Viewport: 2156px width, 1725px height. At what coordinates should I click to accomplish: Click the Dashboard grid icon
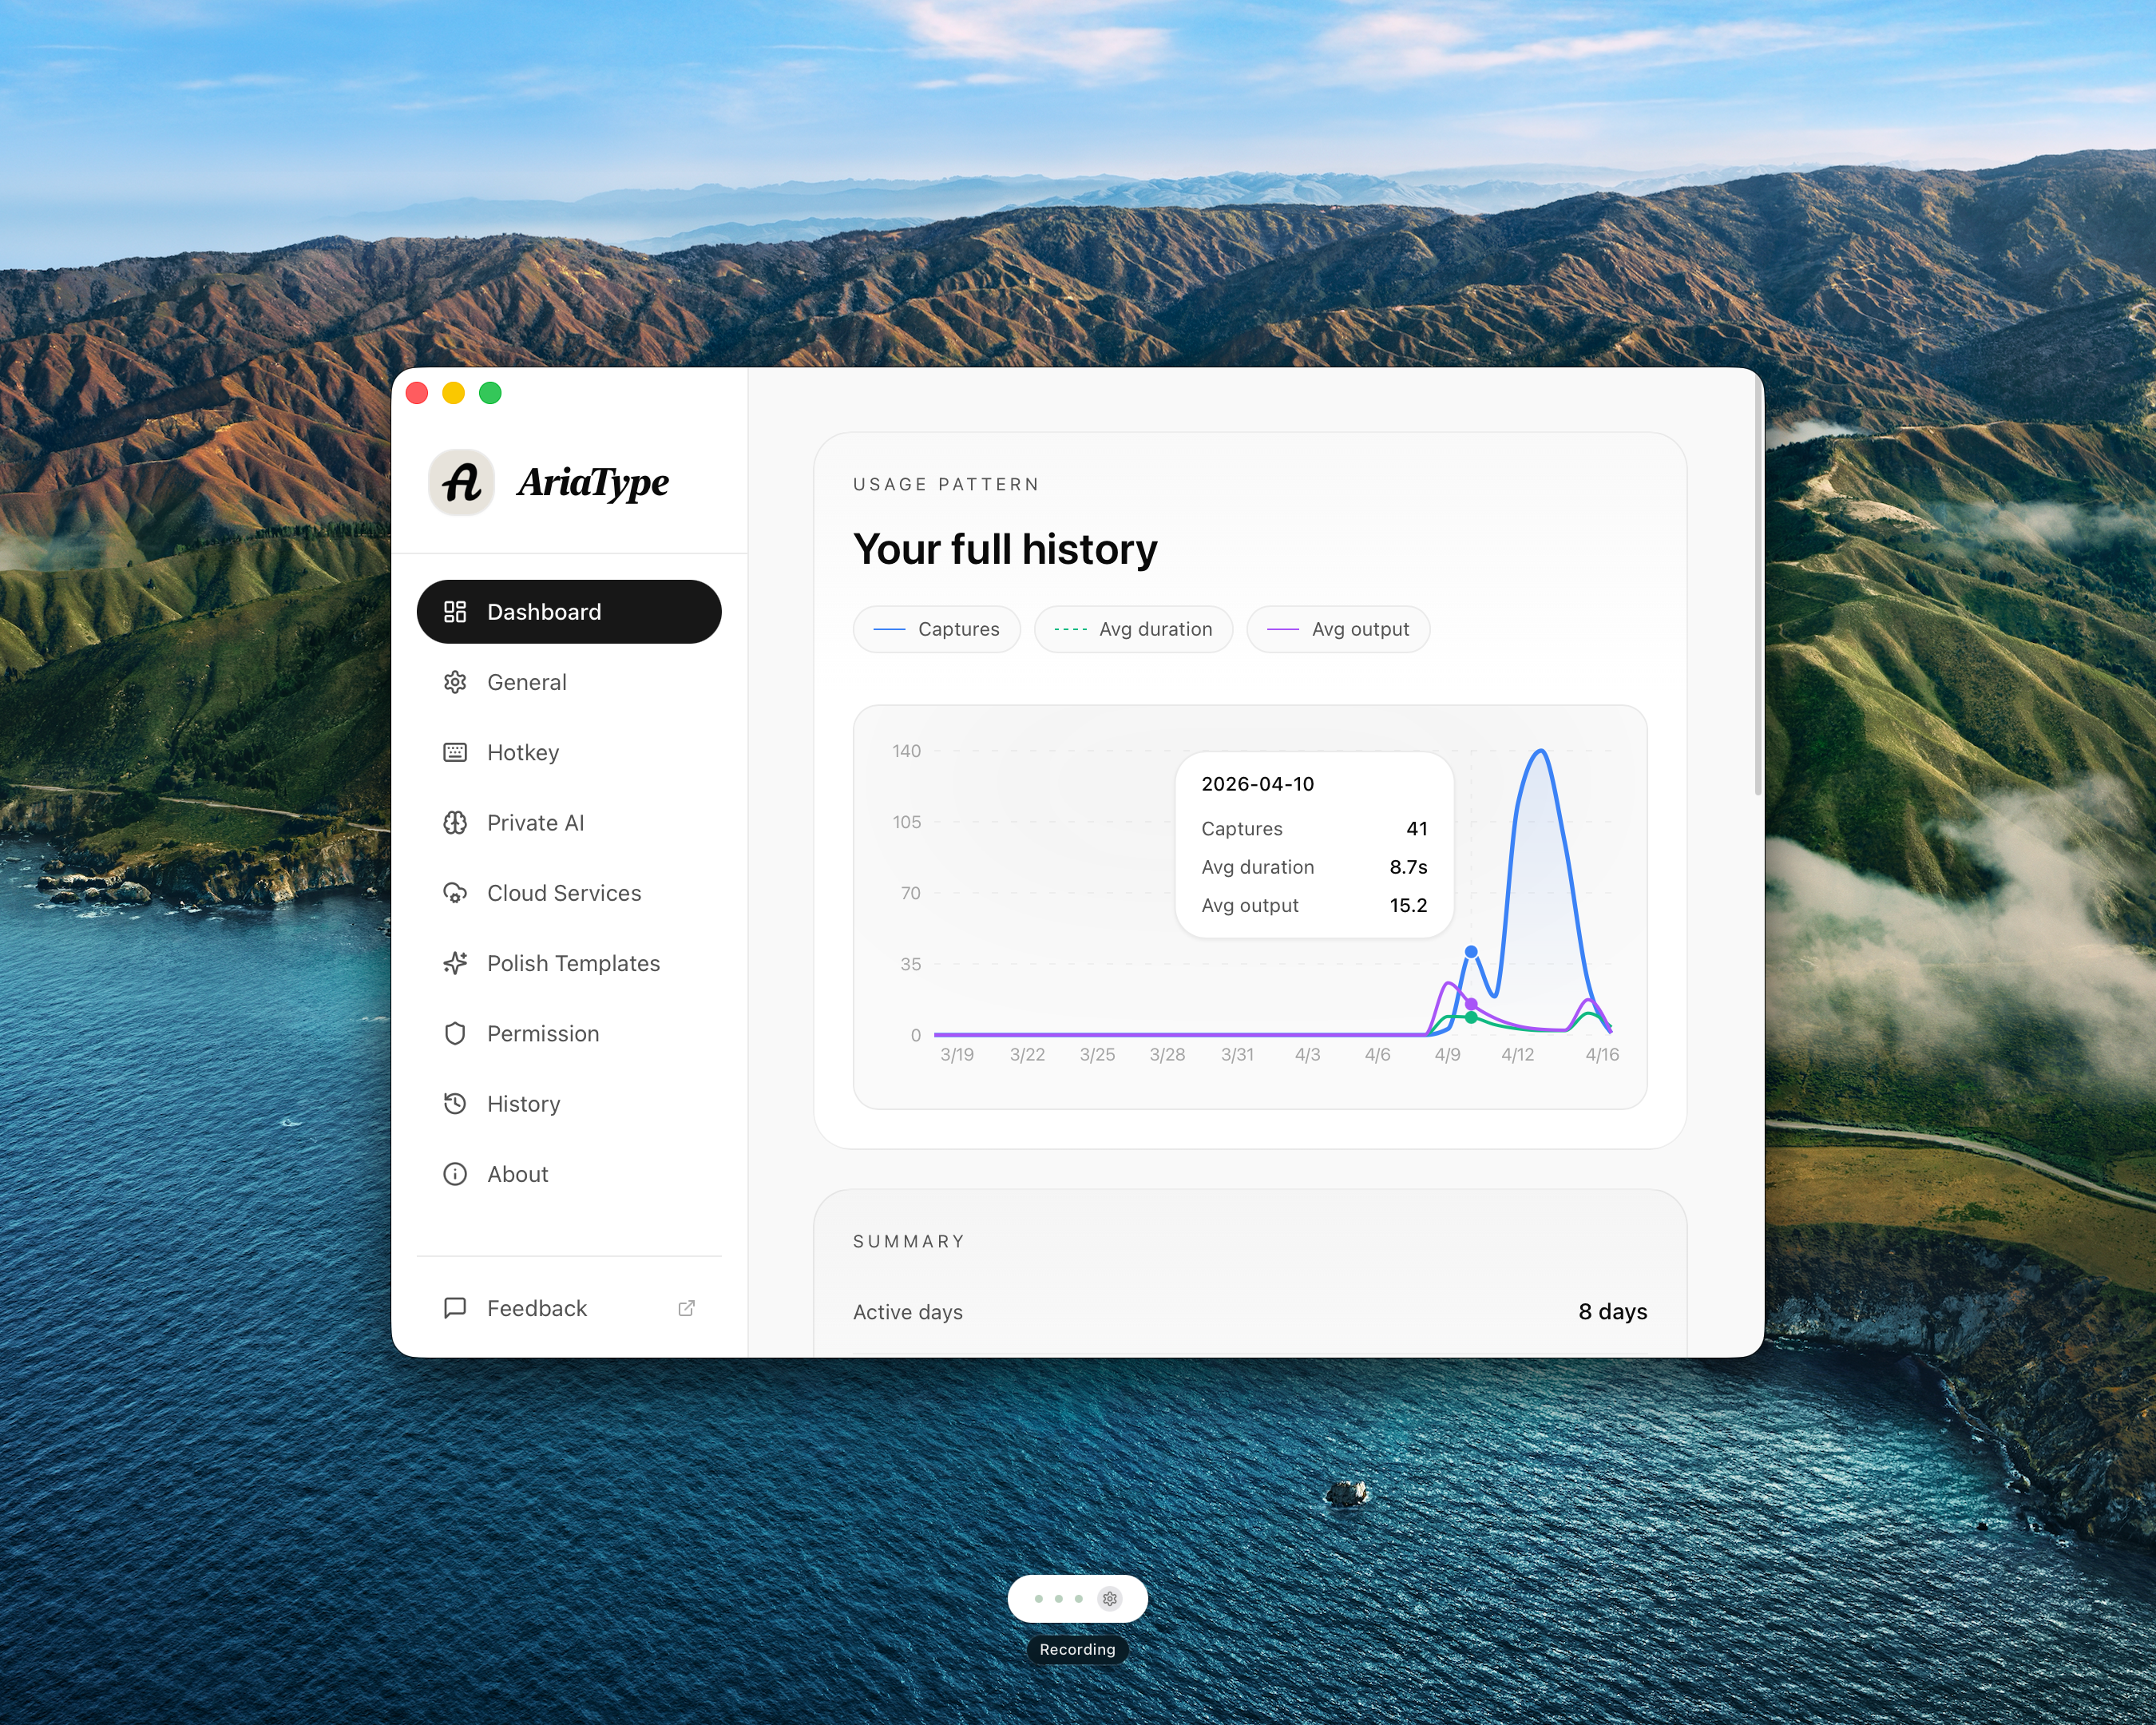tap(455, 612)
